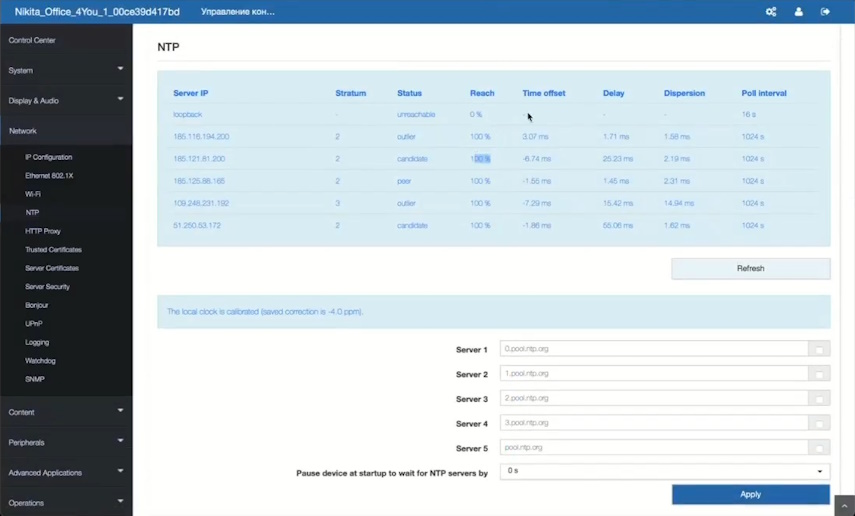
Task: Enable the checkbox next to Server 1
Action: pos(819,350)
